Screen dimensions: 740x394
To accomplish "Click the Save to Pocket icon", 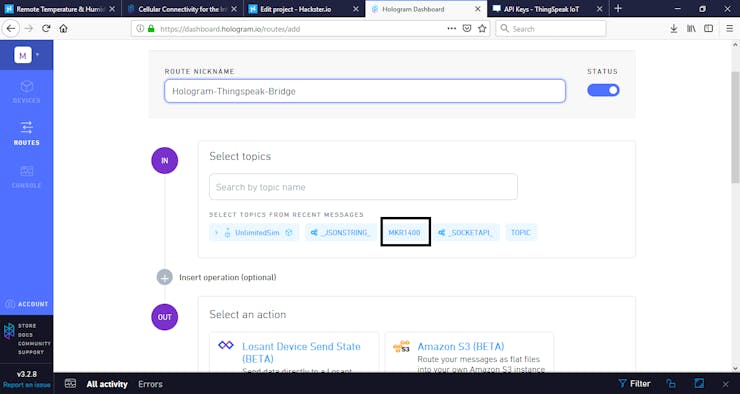I will point(467,29).
